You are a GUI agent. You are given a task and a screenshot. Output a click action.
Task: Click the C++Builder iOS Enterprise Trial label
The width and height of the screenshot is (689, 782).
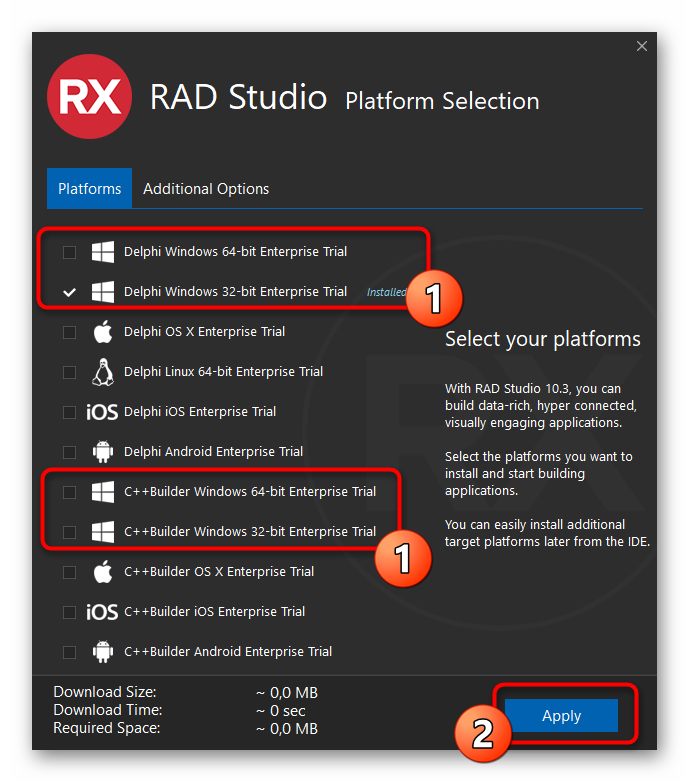click(x=214, y=612)
